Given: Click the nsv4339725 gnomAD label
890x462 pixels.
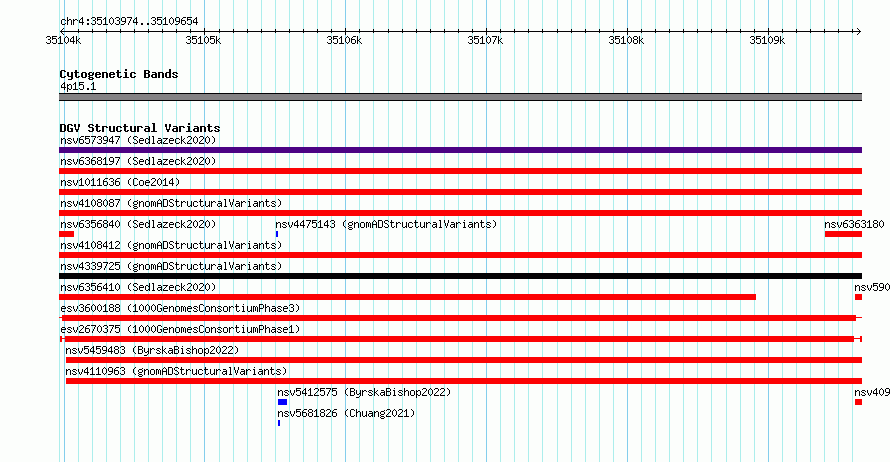Looking at the screenshot, I should tap(171, 266).
